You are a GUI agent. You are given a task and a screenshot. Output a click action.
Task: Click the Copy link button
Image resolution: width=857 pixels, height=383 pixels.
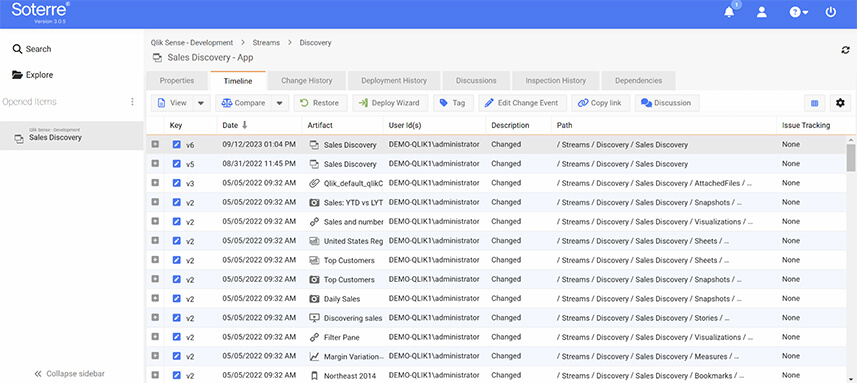click(601, 103)
